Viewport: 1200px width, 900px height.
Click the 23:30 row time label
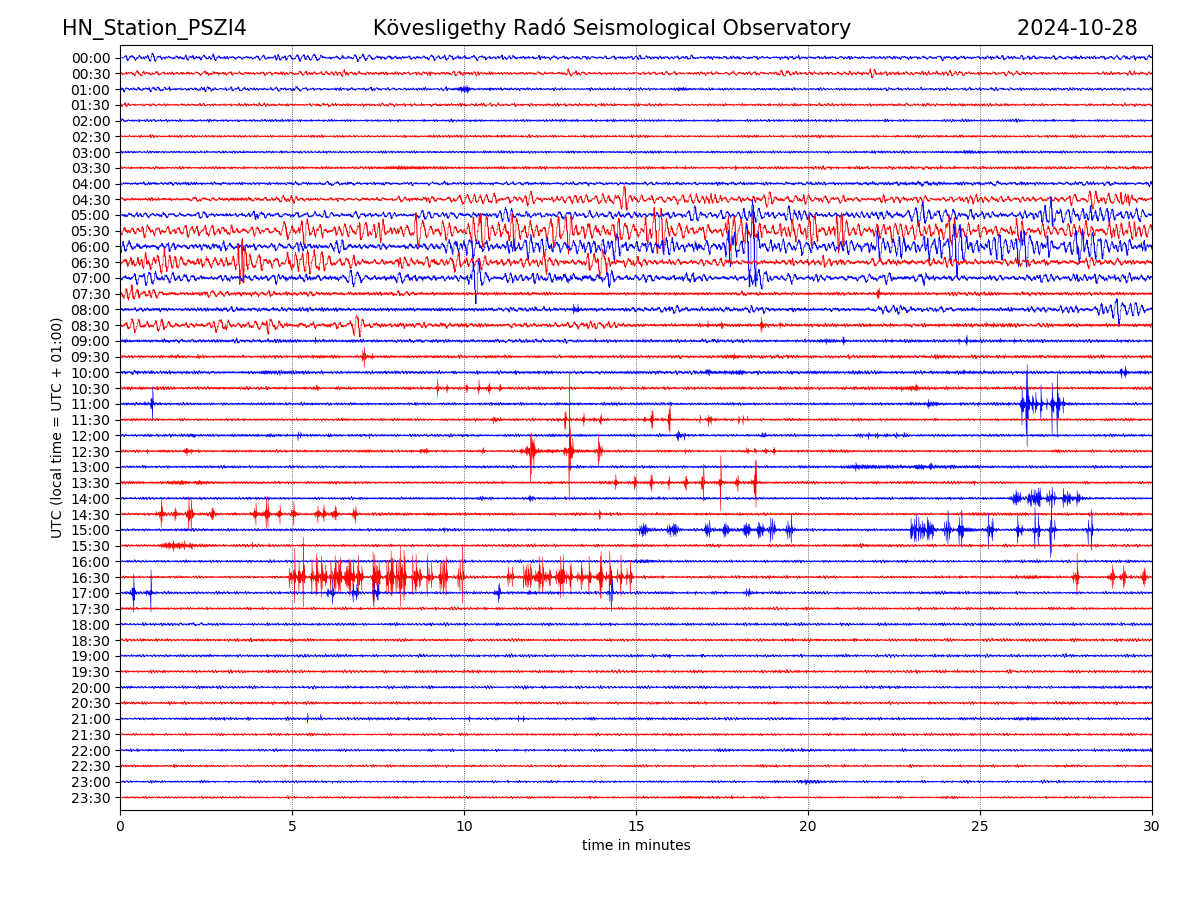(x=91, y=798)
